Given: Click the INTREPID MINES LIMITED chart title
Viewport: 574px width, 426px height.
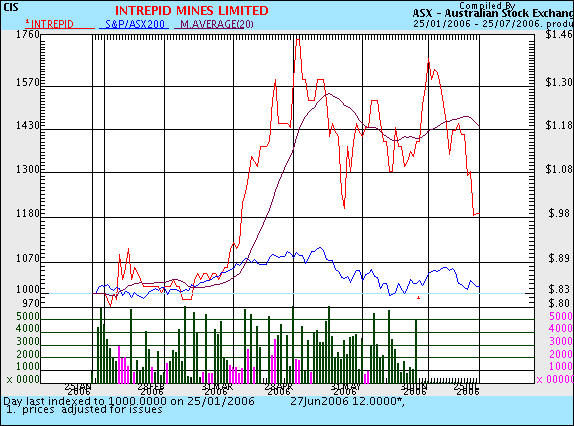Looking at the screenshot, I should click(192, 11).
